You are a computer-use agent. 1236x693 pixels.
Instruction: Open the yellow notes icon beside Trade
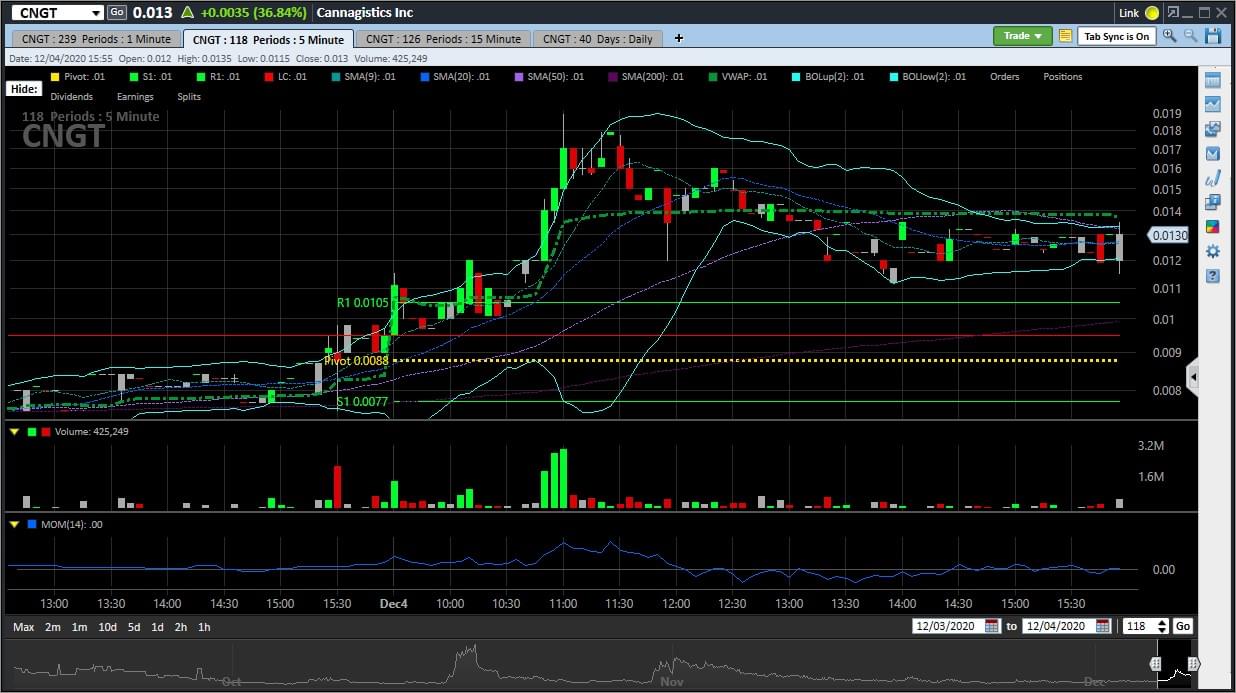[1064, 35]
